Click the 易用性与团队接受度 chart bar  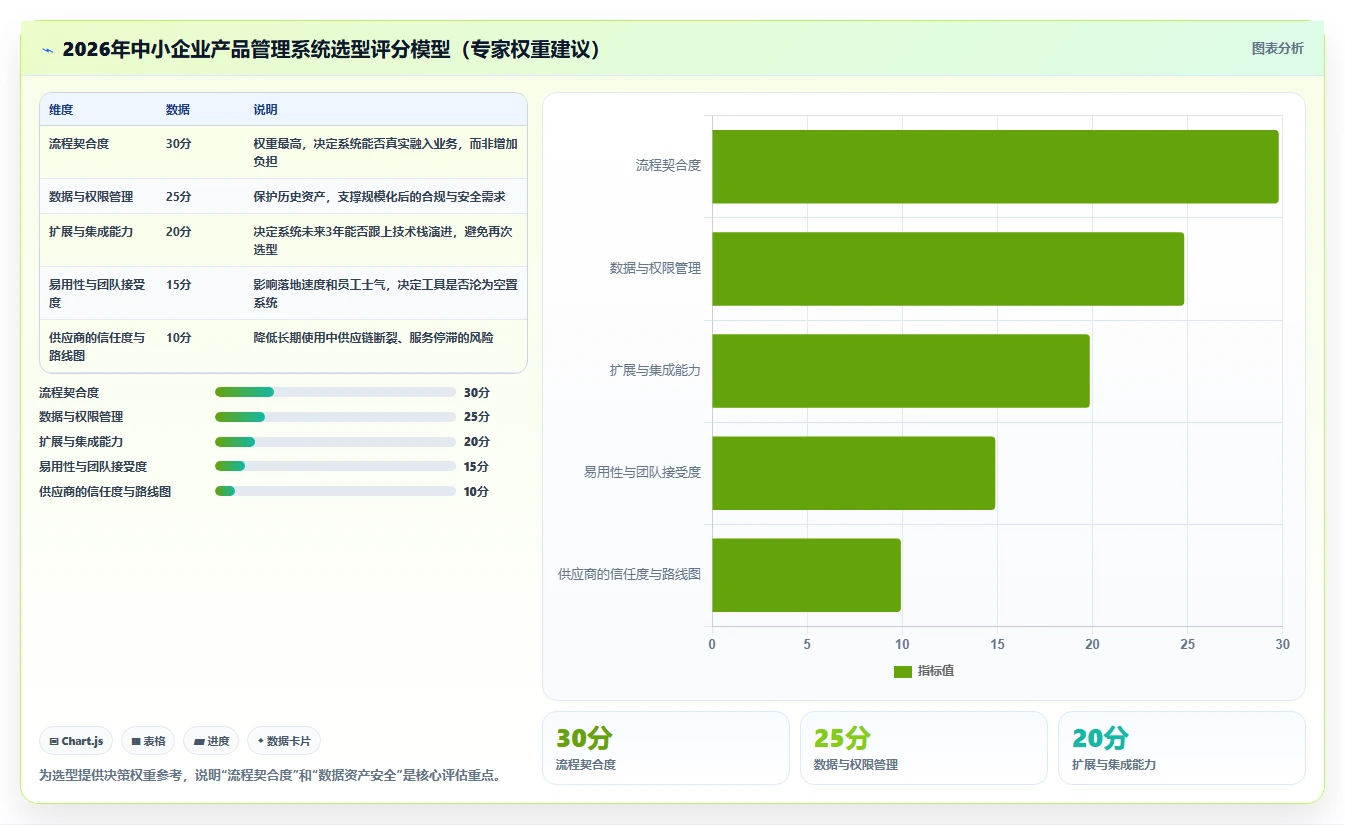pos(853,473)
